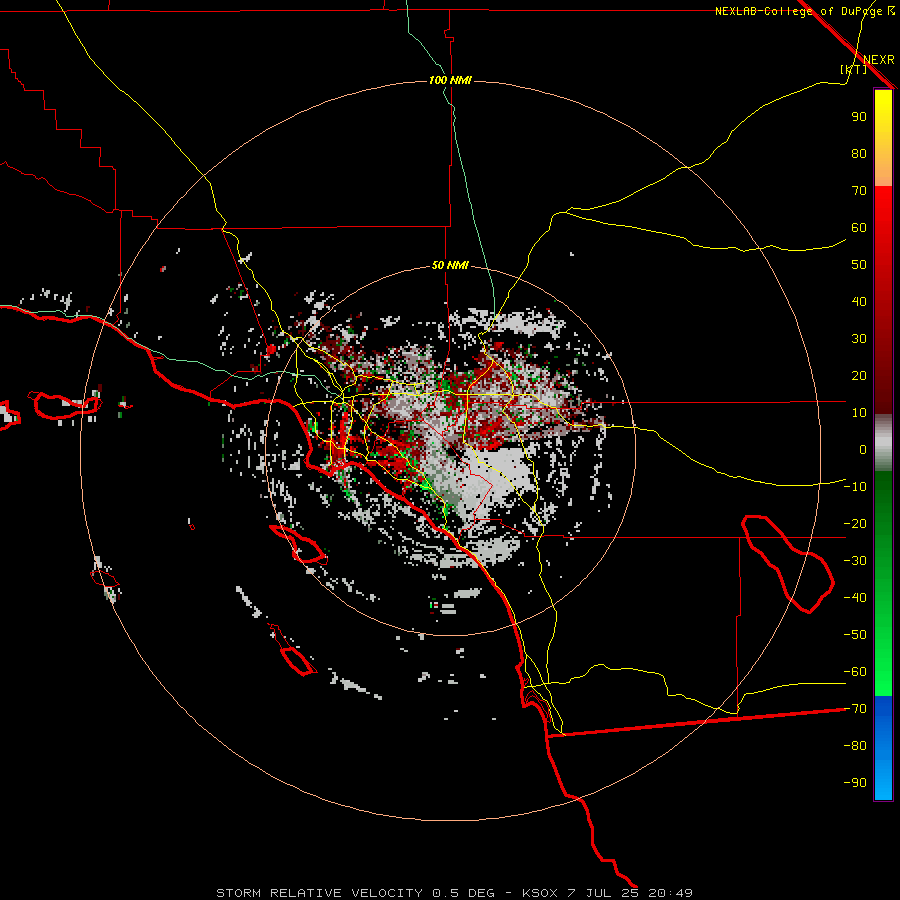Click the "-10" value on the velocity scale
900x900 pixels.
[855, 487]
